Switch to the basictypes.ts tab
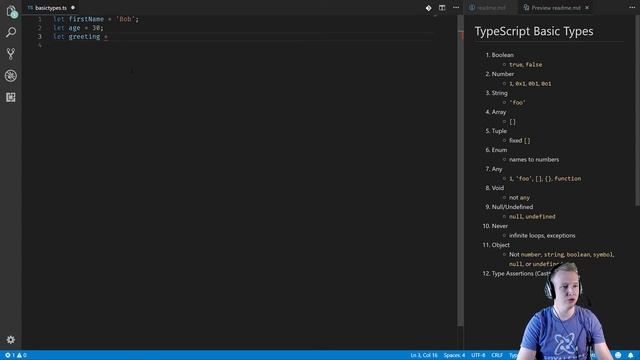 (51, 8)
